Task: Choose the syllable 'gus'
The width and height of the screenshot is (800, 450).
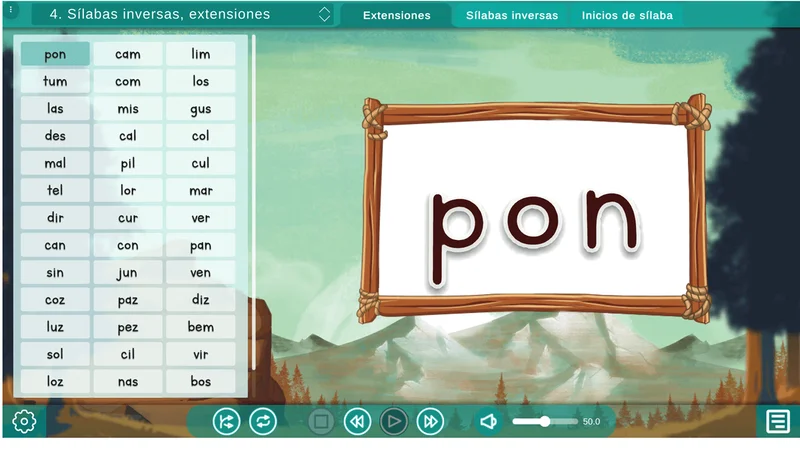Action: tap(201, 109)
